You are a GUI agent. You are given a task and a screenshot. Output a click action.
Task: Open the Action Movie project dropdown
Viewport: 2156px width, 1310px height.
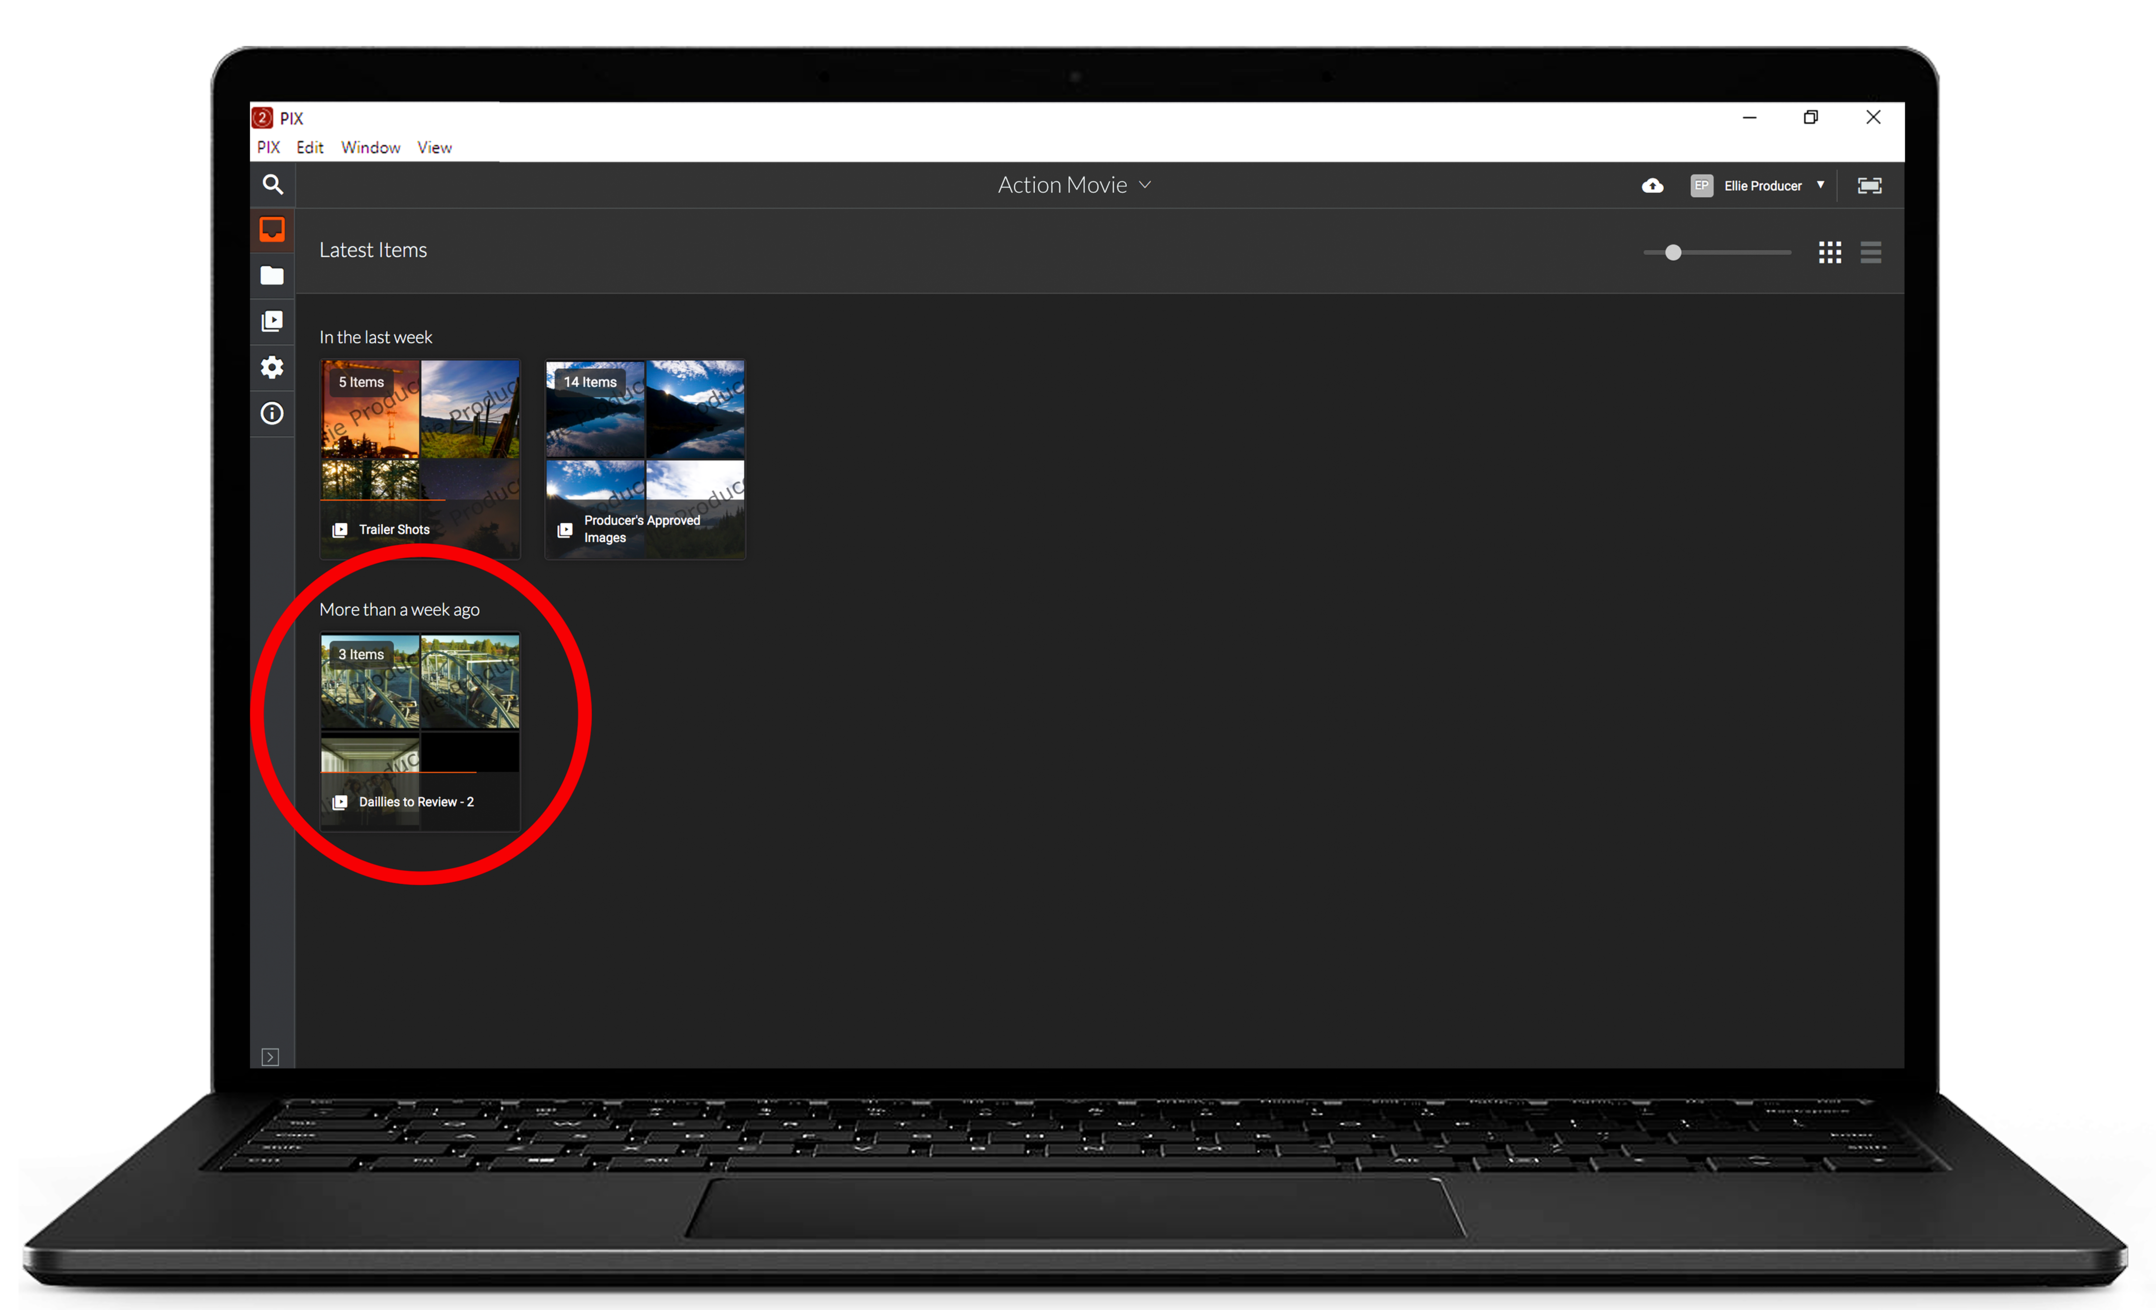click(x=1074, y=185)
